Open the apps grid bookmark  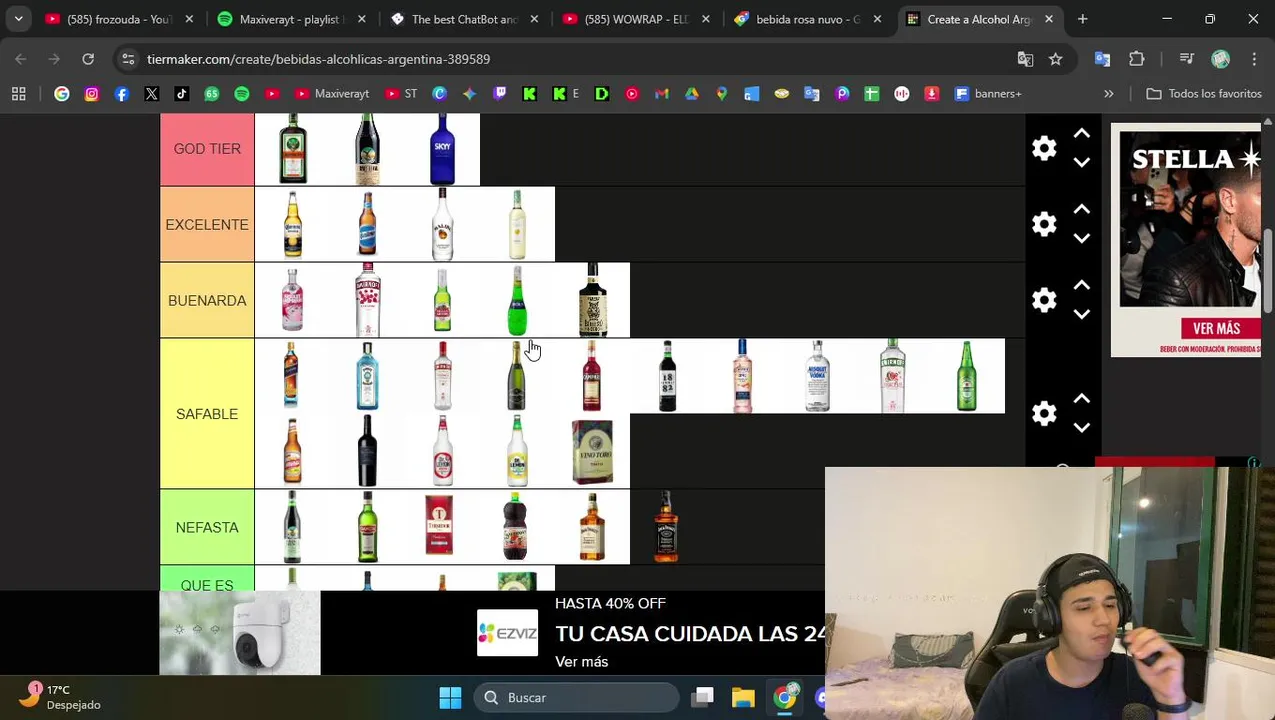coord(19,93)
